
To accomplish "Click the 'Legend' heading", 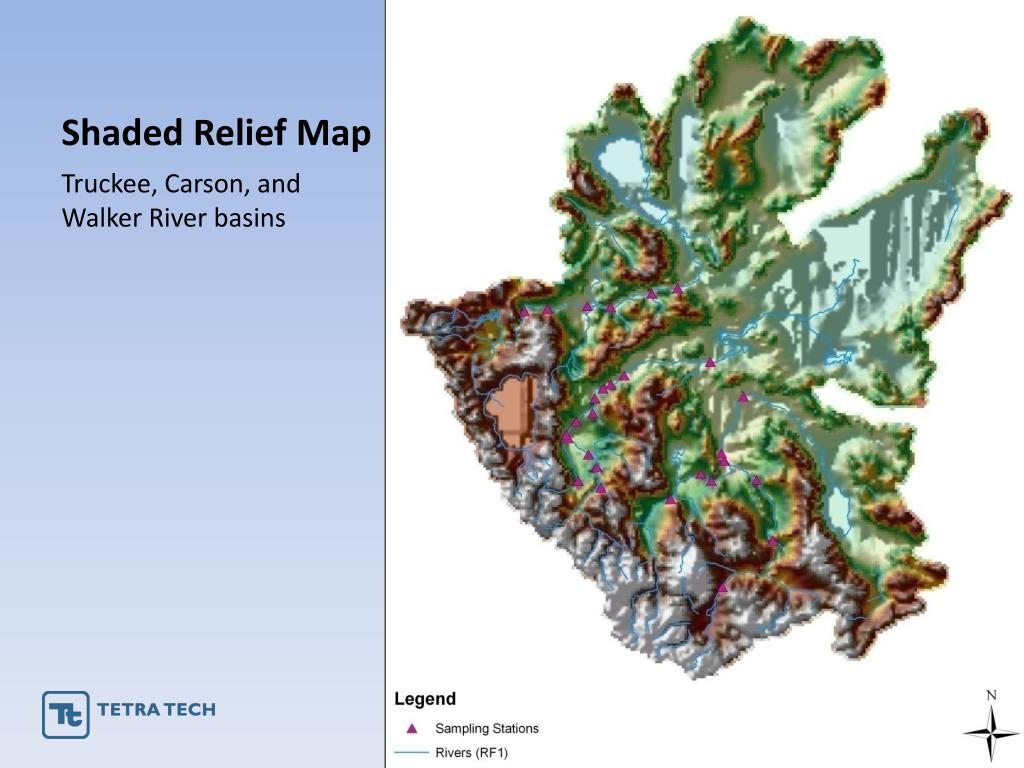I will (x=425, y=699).
